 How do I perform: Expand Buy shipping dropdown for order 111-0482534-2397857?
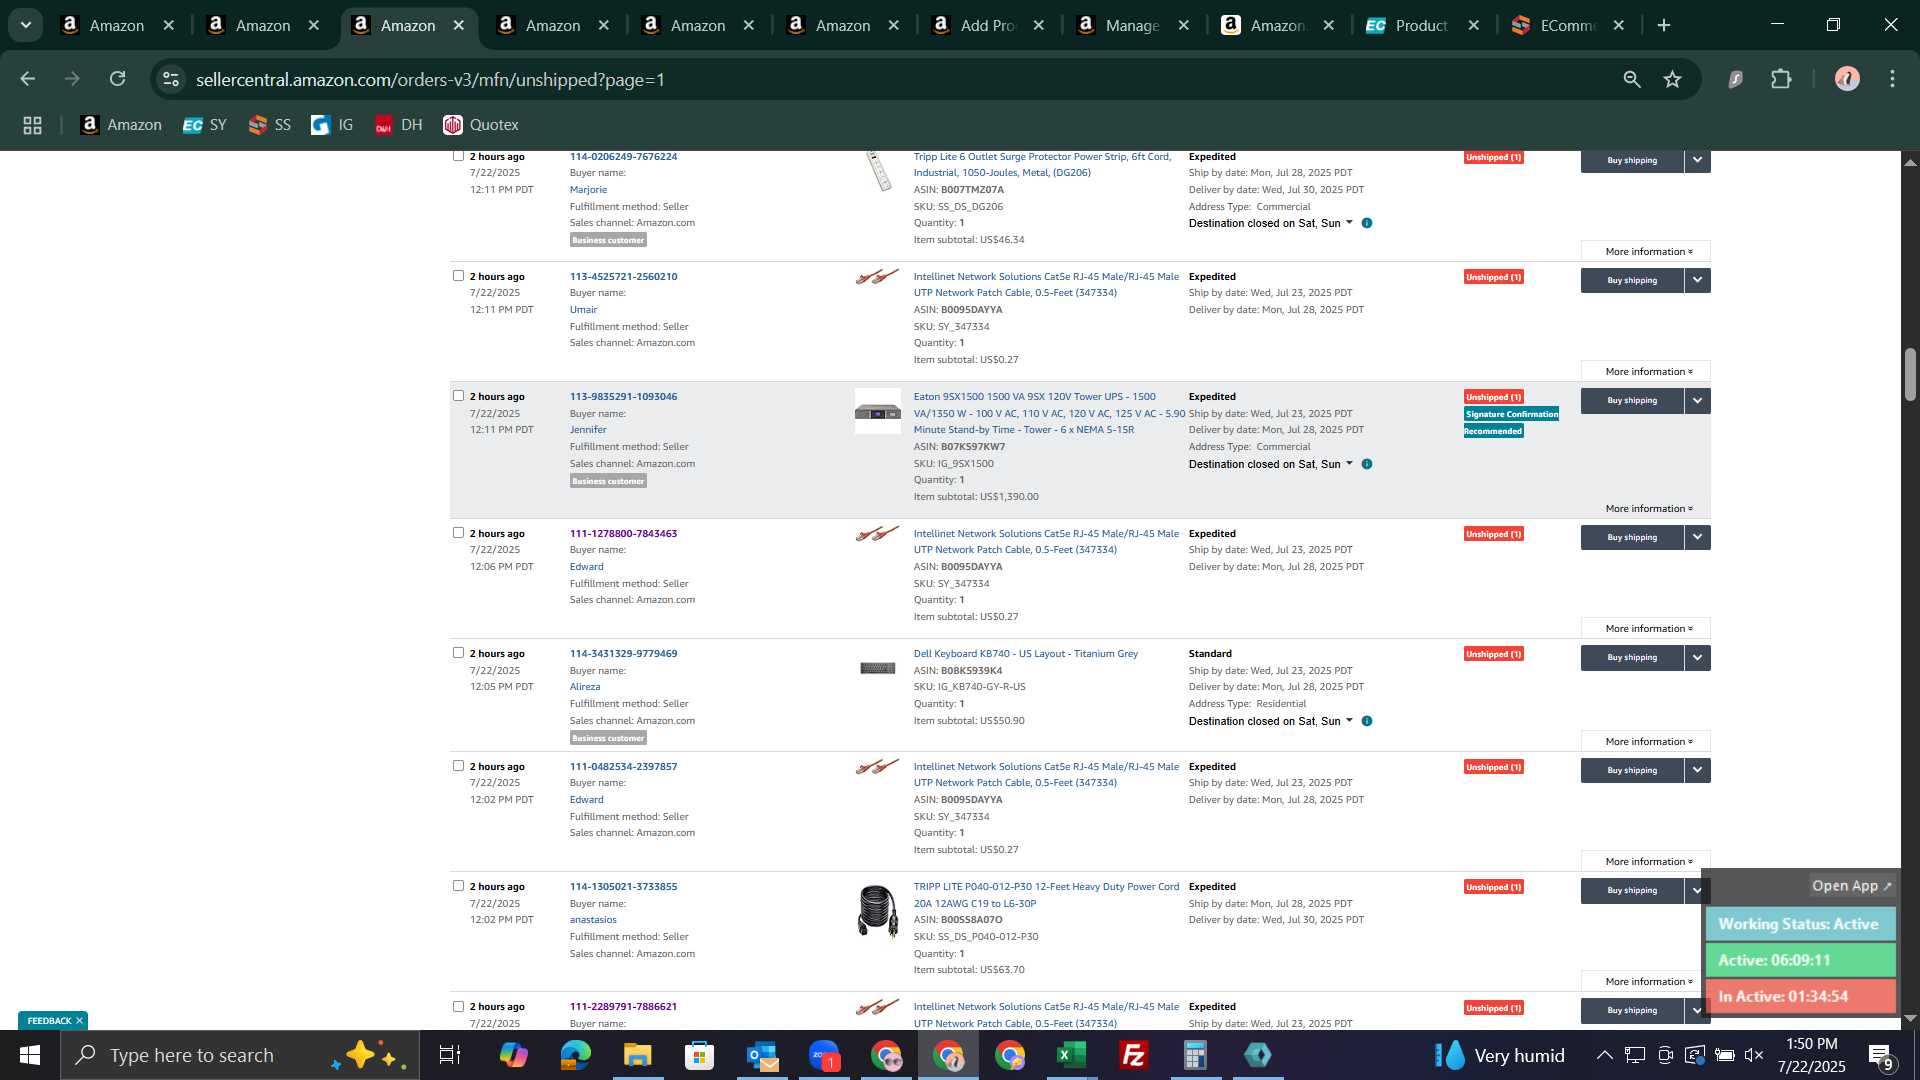[1697, 770]
